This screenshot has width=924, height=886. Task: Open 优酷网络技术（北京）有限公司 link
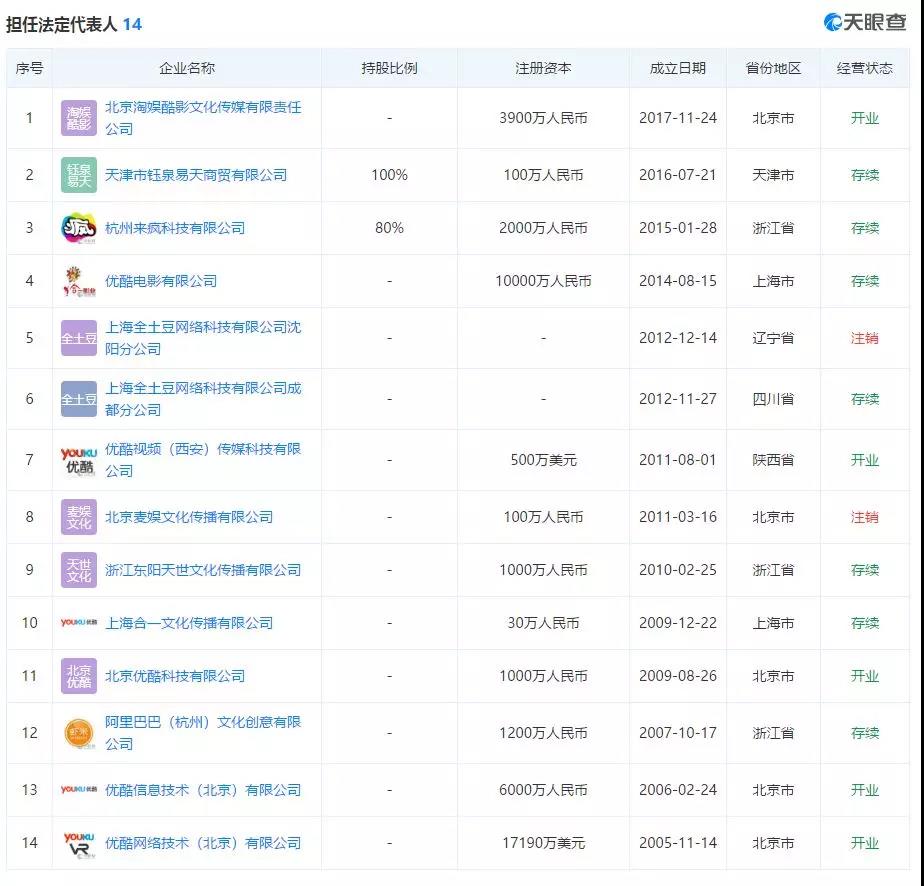(203, 843)
